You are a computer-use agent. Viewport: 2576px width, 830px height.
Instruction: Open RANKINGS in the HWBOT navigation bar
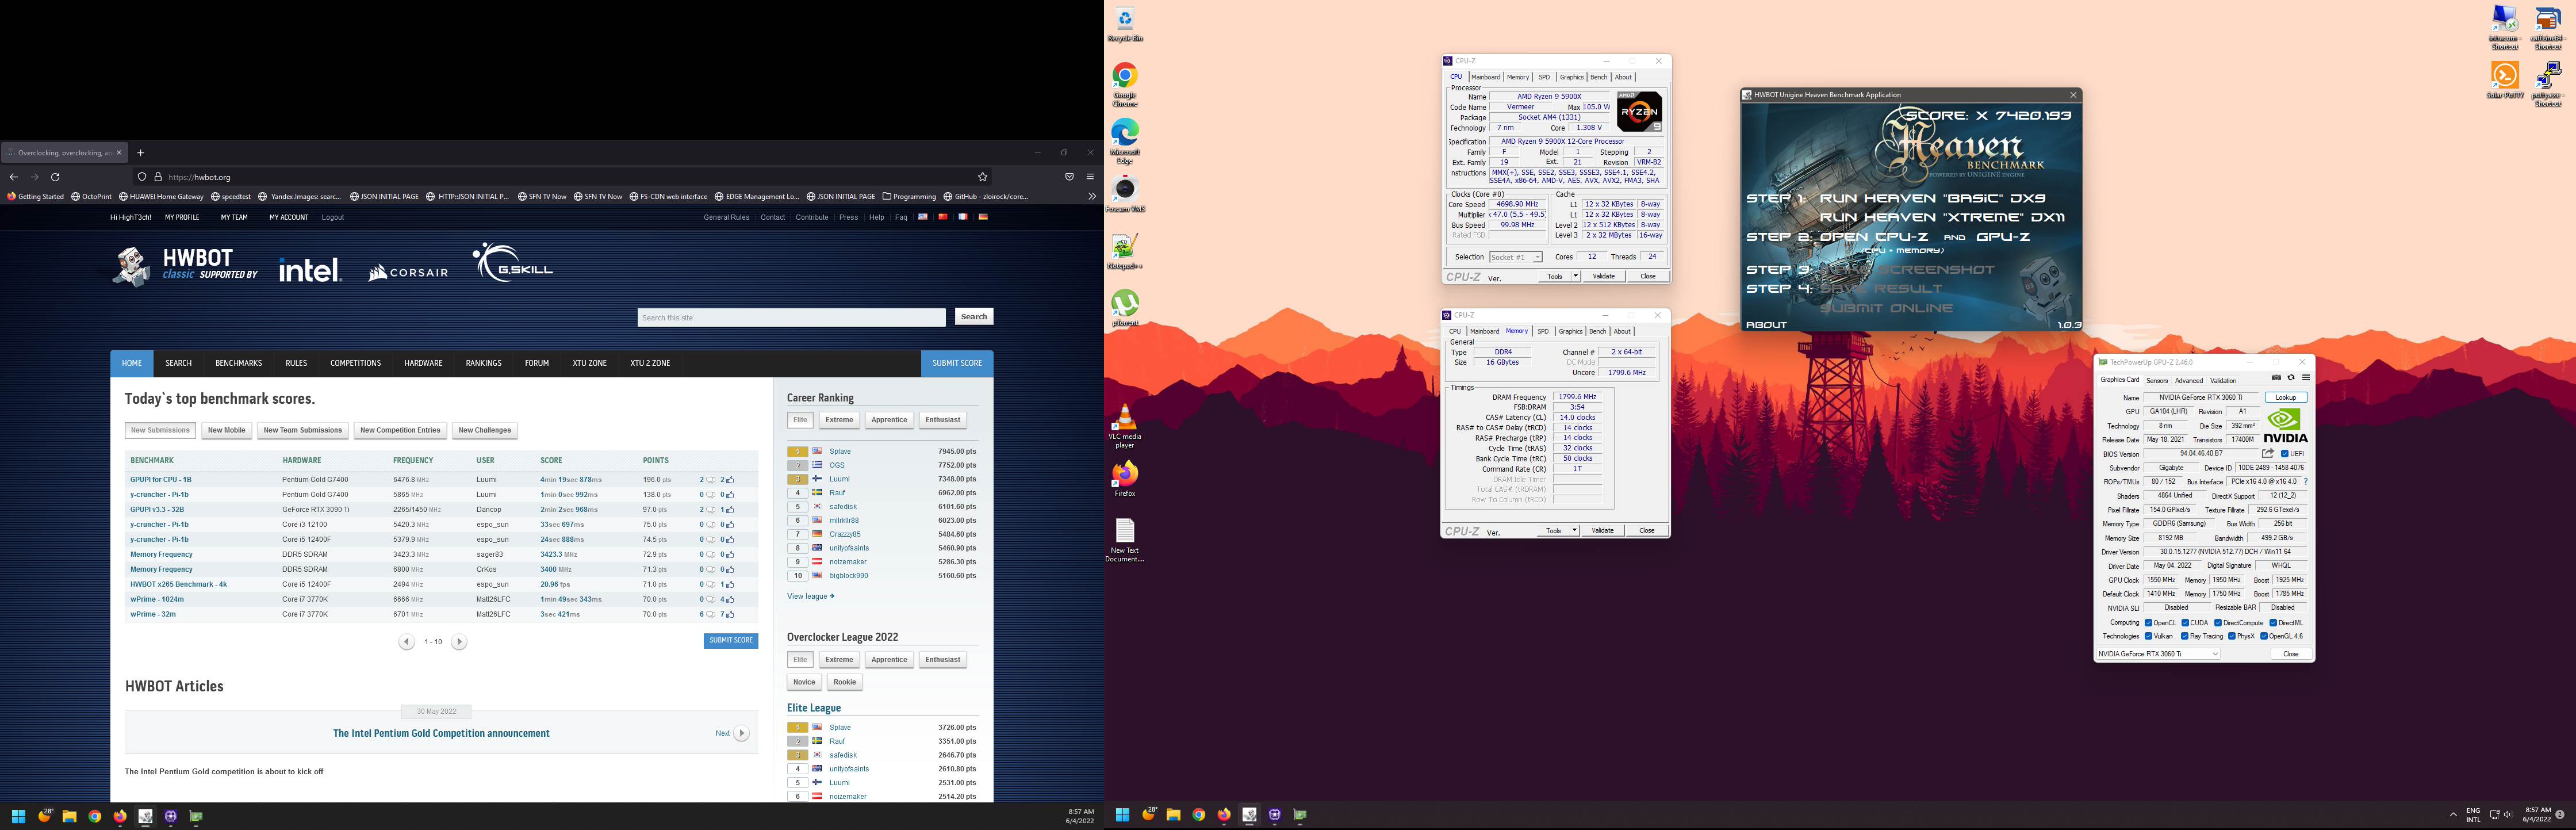point(484,363)
